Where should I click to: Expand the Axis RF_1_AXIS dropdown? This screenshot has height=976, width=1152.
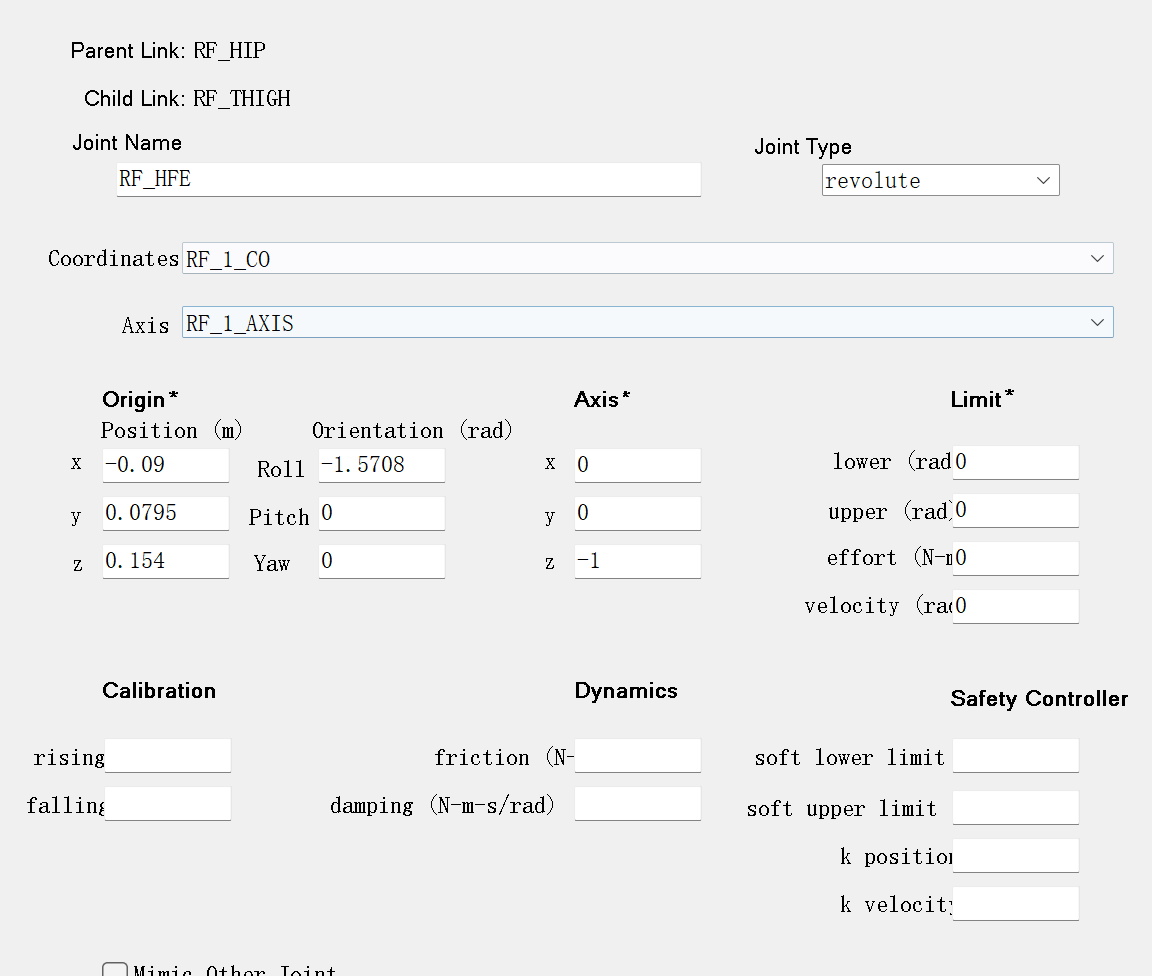coord(647,322)
